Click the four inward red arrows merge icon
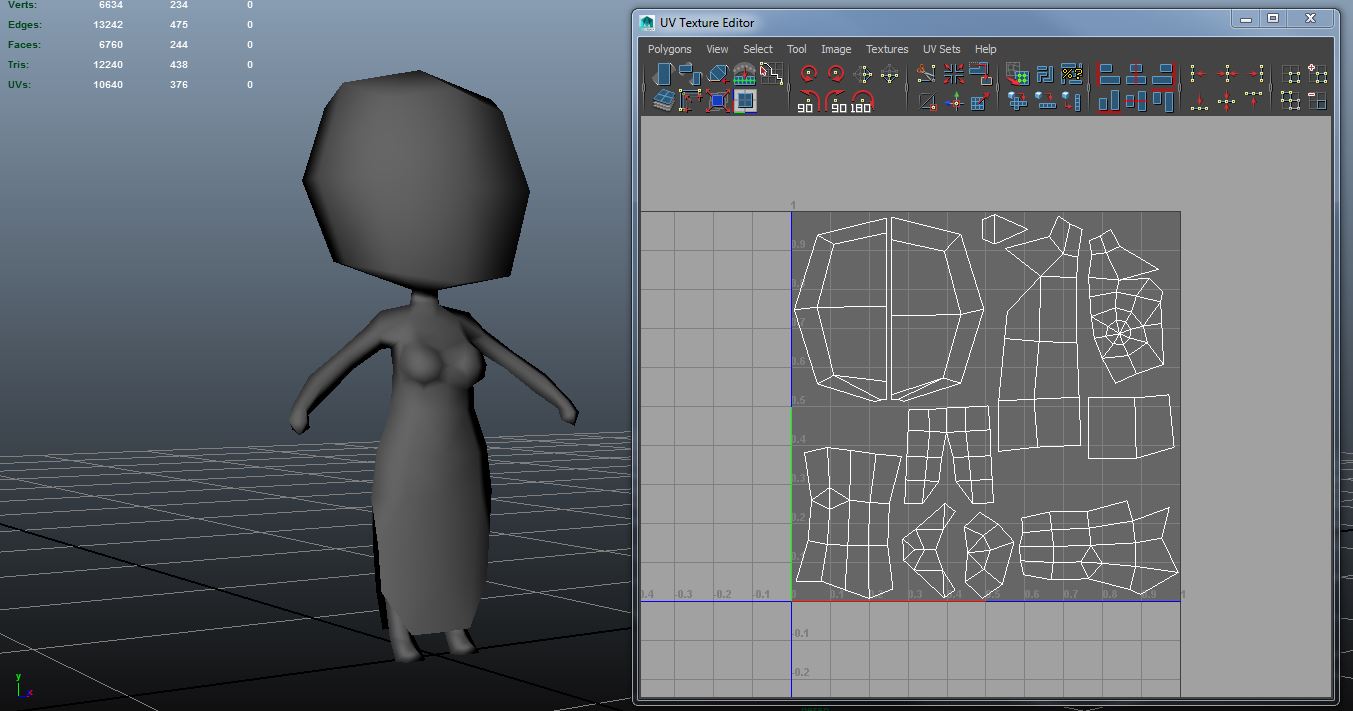Screen dimensions: 1353x711 954,74
